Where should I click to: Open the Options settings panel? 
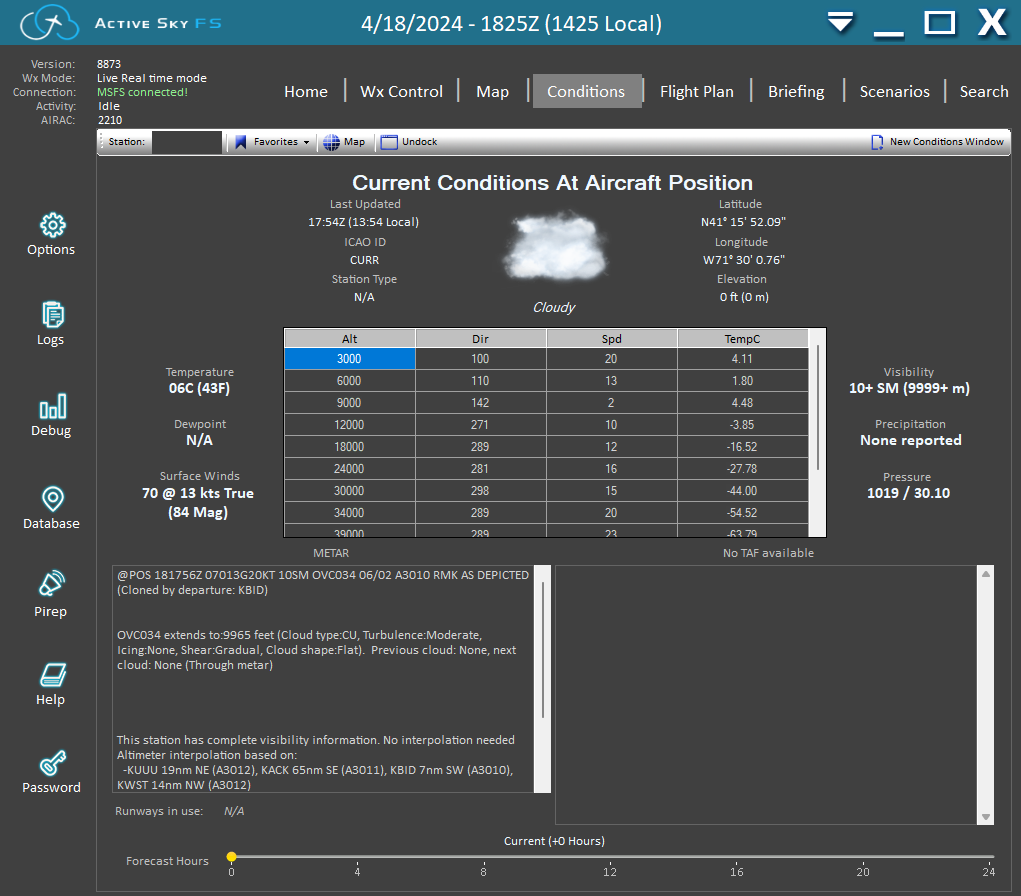(50, 235)
